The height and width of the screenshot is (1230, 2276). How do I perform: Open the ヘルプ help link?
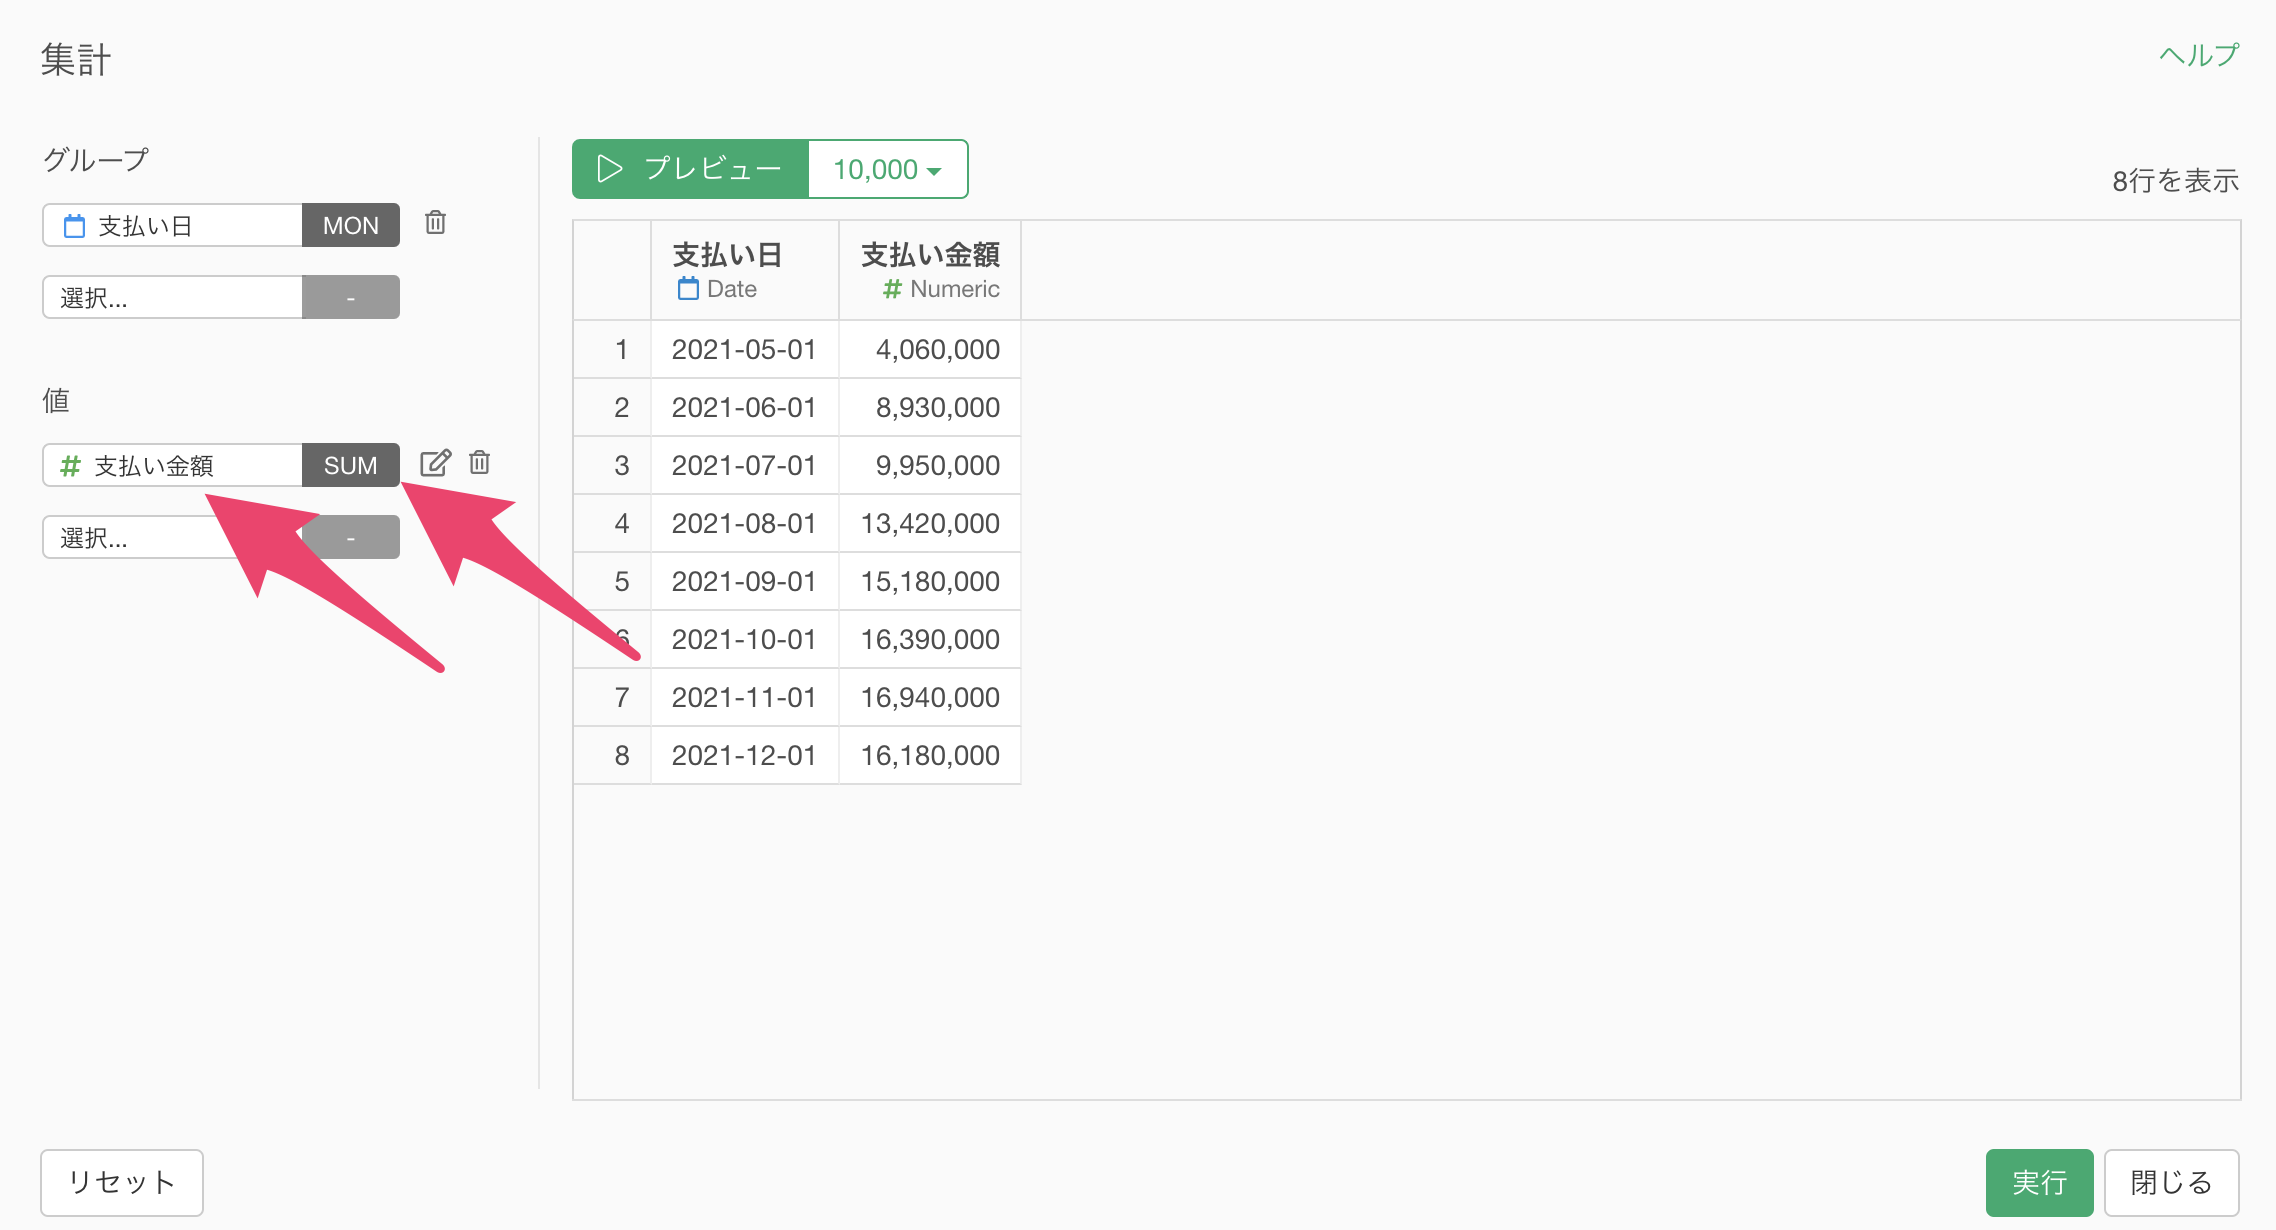tap(2199, 55)
